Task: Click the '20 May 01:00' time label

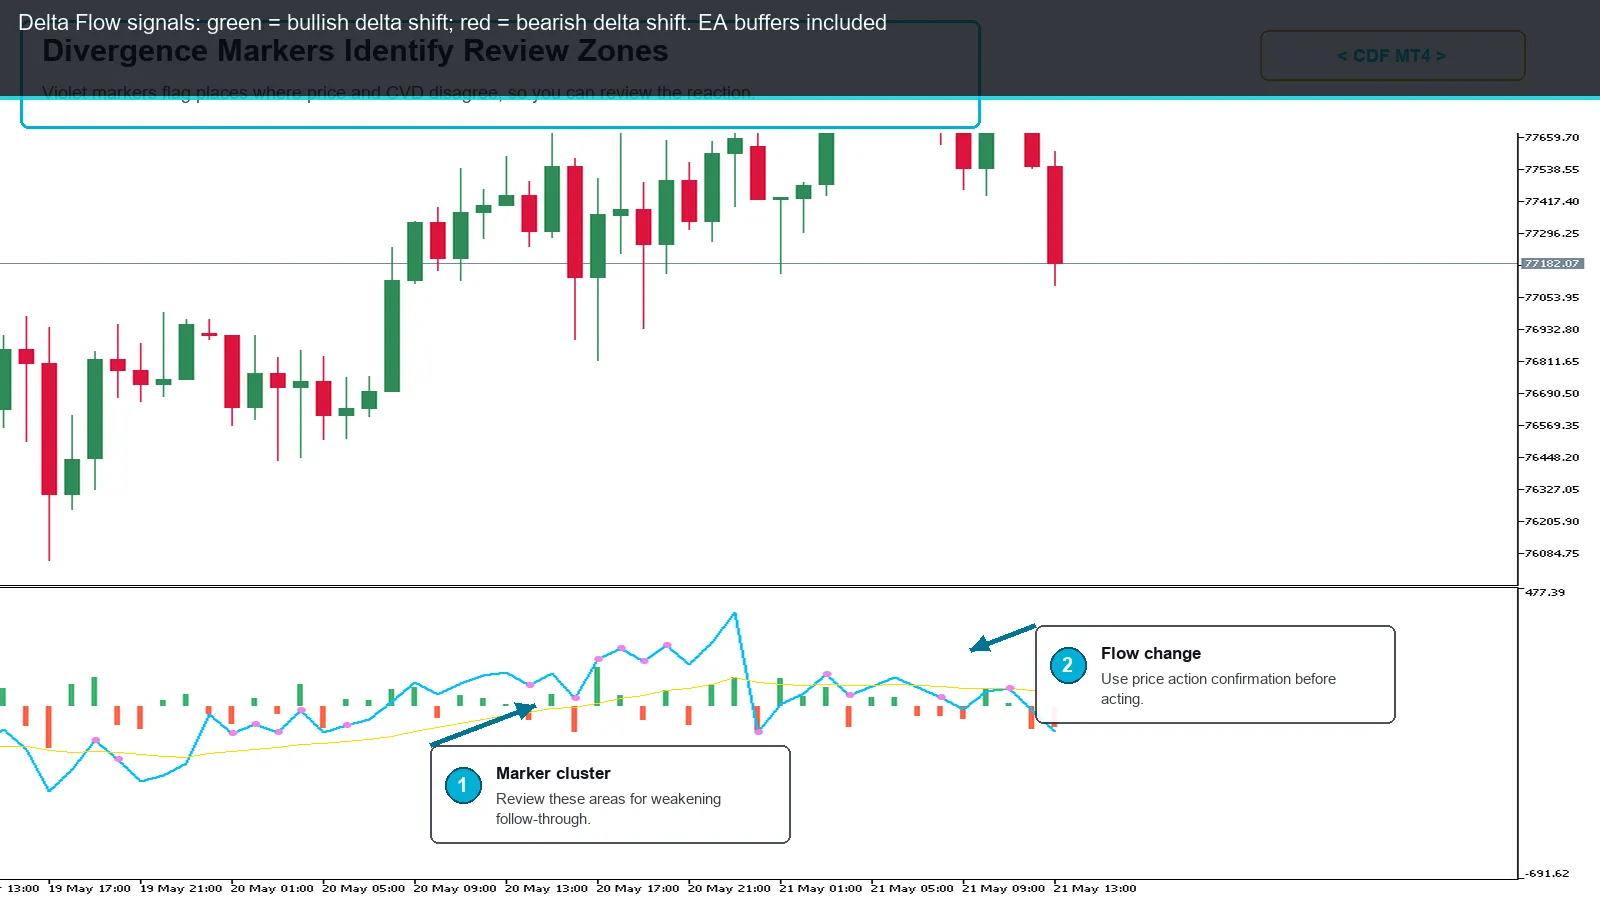Action: [272, 888]
